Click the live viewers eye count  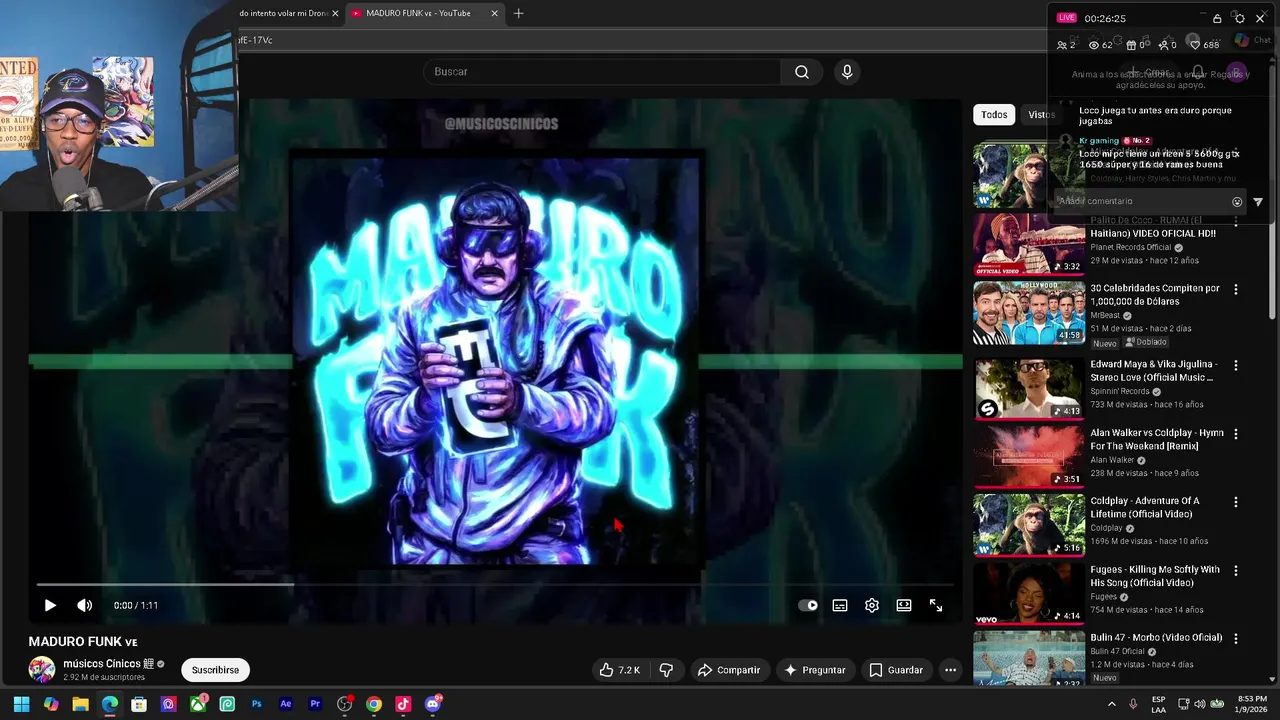click(x=1100, y=45)
